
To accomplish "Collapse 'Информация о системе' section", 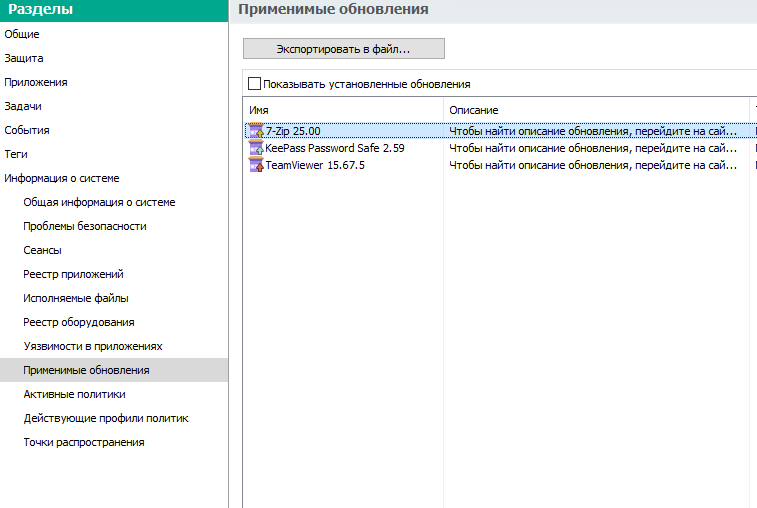I will [62, 178].
